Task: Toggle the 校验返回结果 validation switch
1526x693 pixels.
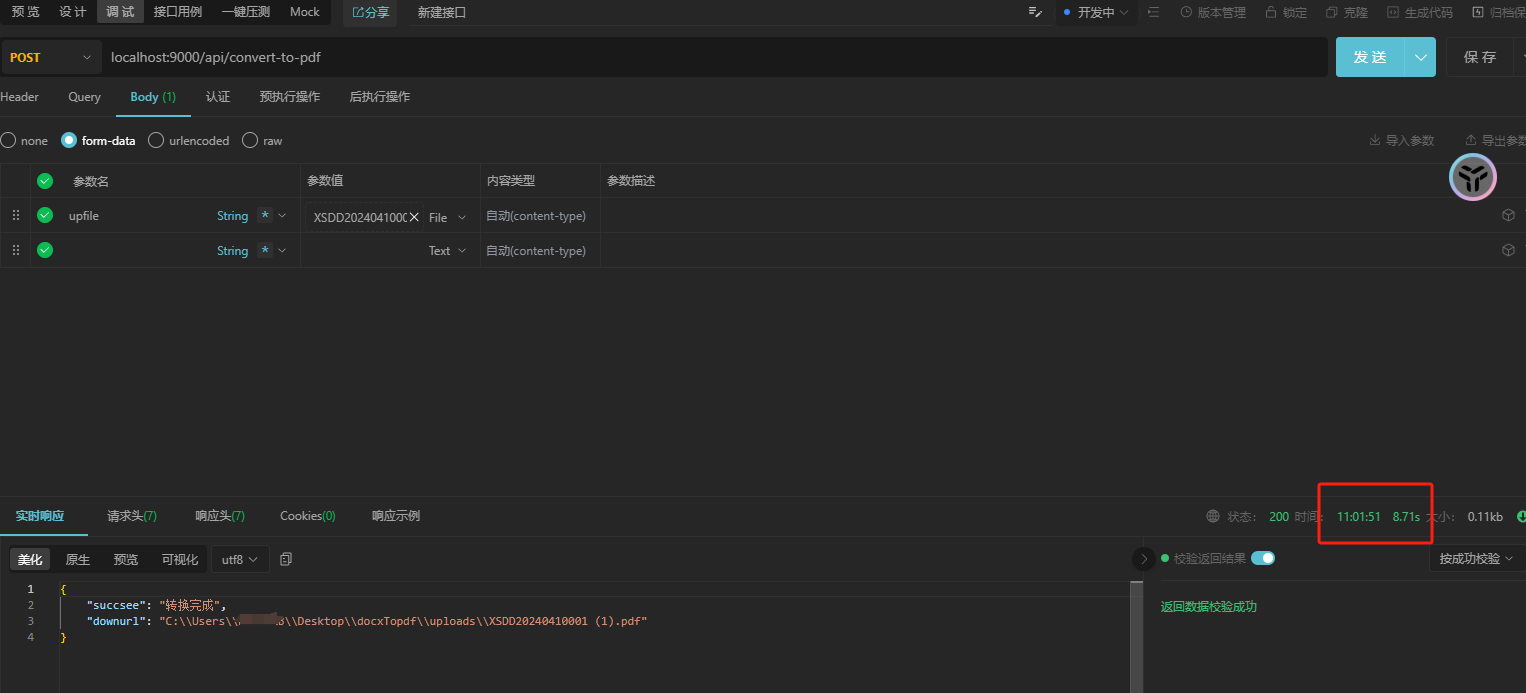Action: pos(1263,558)
